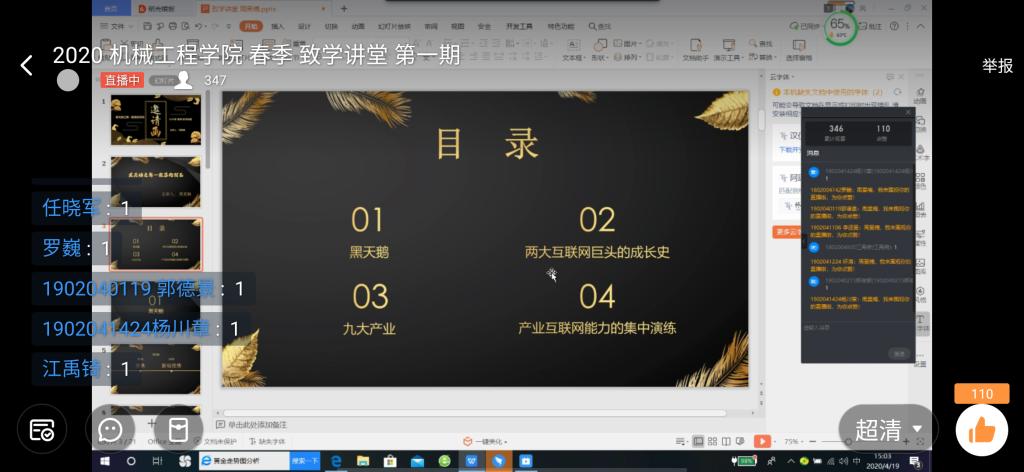Open Edge browser from taskbar
The image size is (1024, 472).
pyautogui.click(x=336, y=461)
